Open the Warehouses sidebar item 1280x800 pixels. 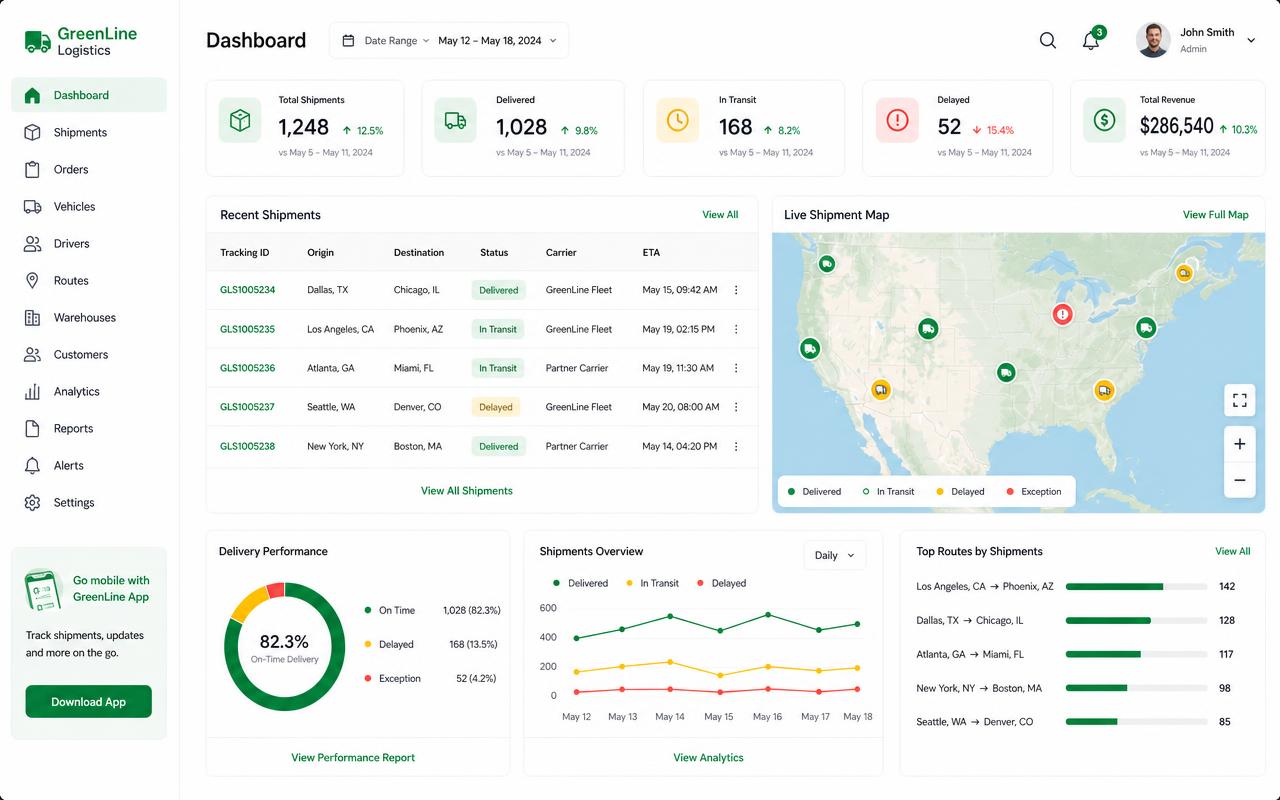point(89,317)
